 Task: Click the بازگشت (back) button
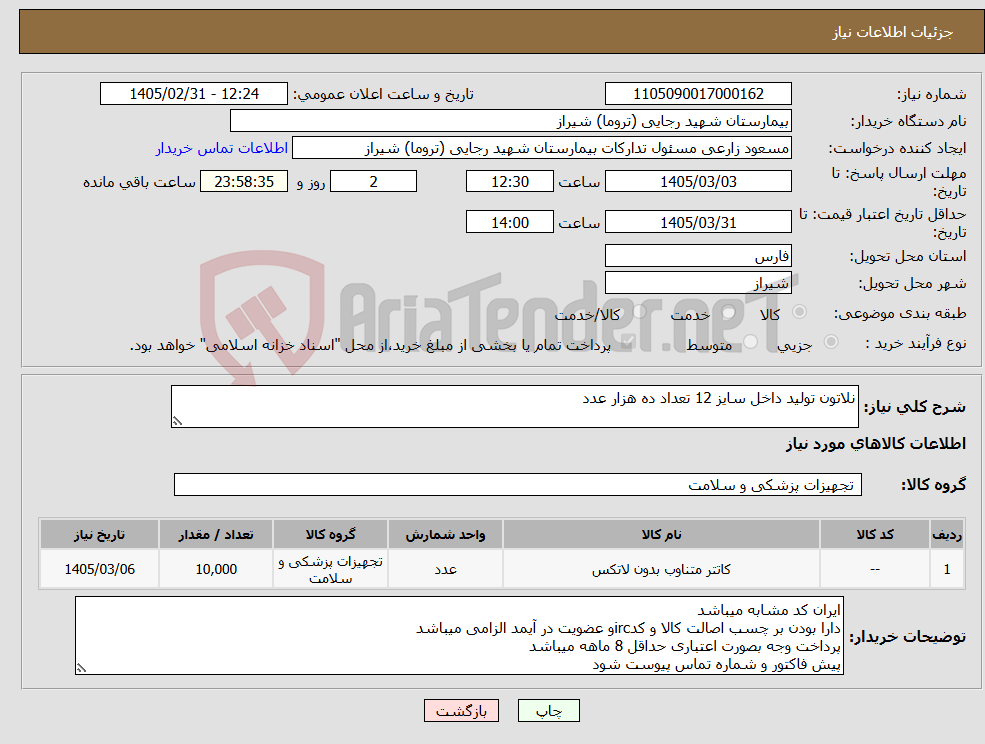point(461,711)
